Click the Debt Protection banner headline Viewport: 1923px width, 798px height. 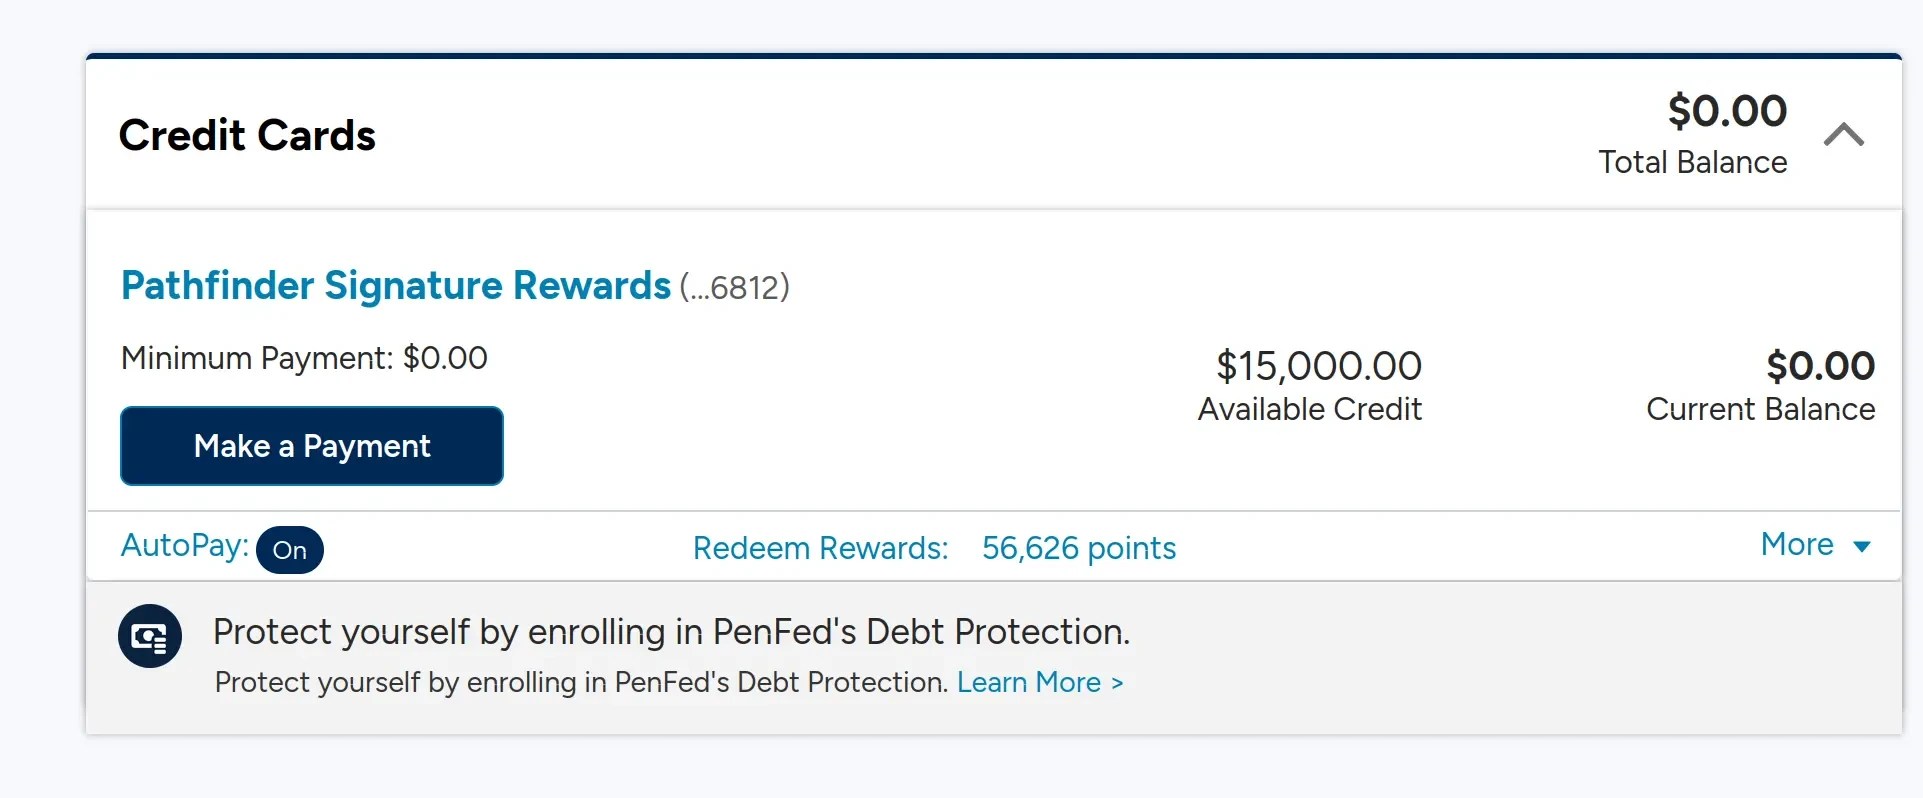[x=672, y=632]
